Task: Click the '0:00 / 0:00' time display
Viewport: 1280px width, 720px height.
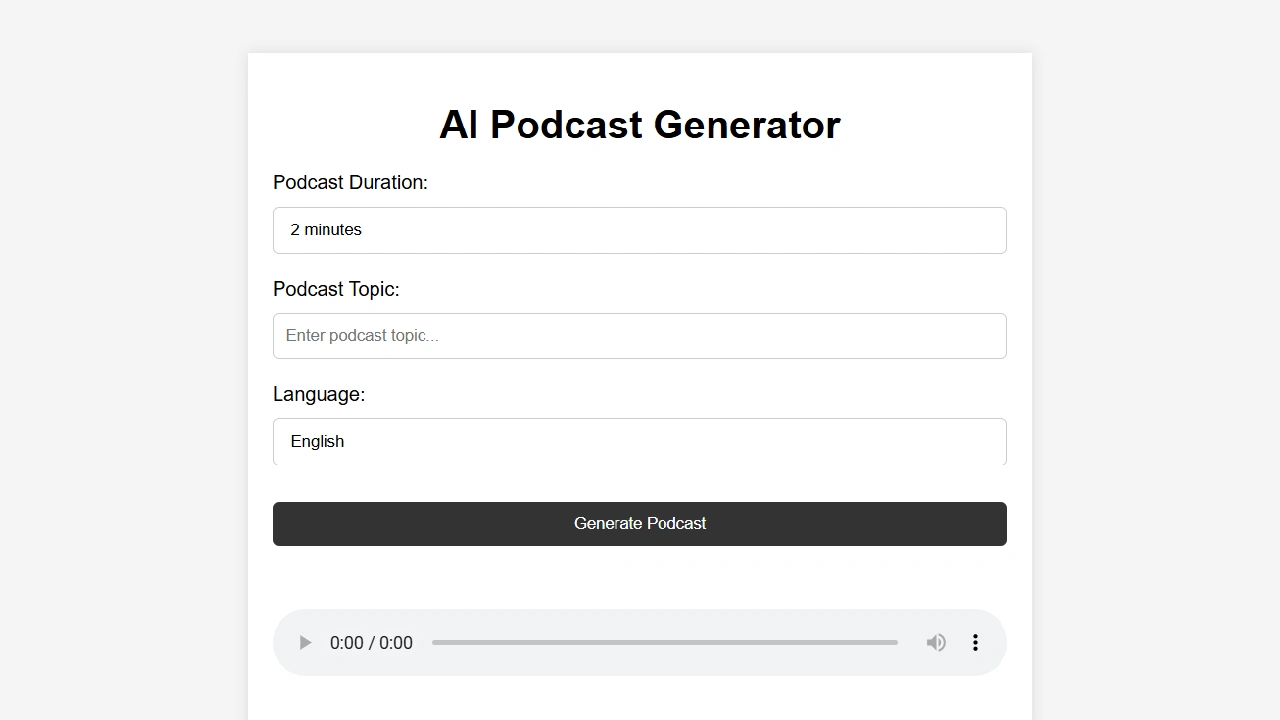Action: 371,643
